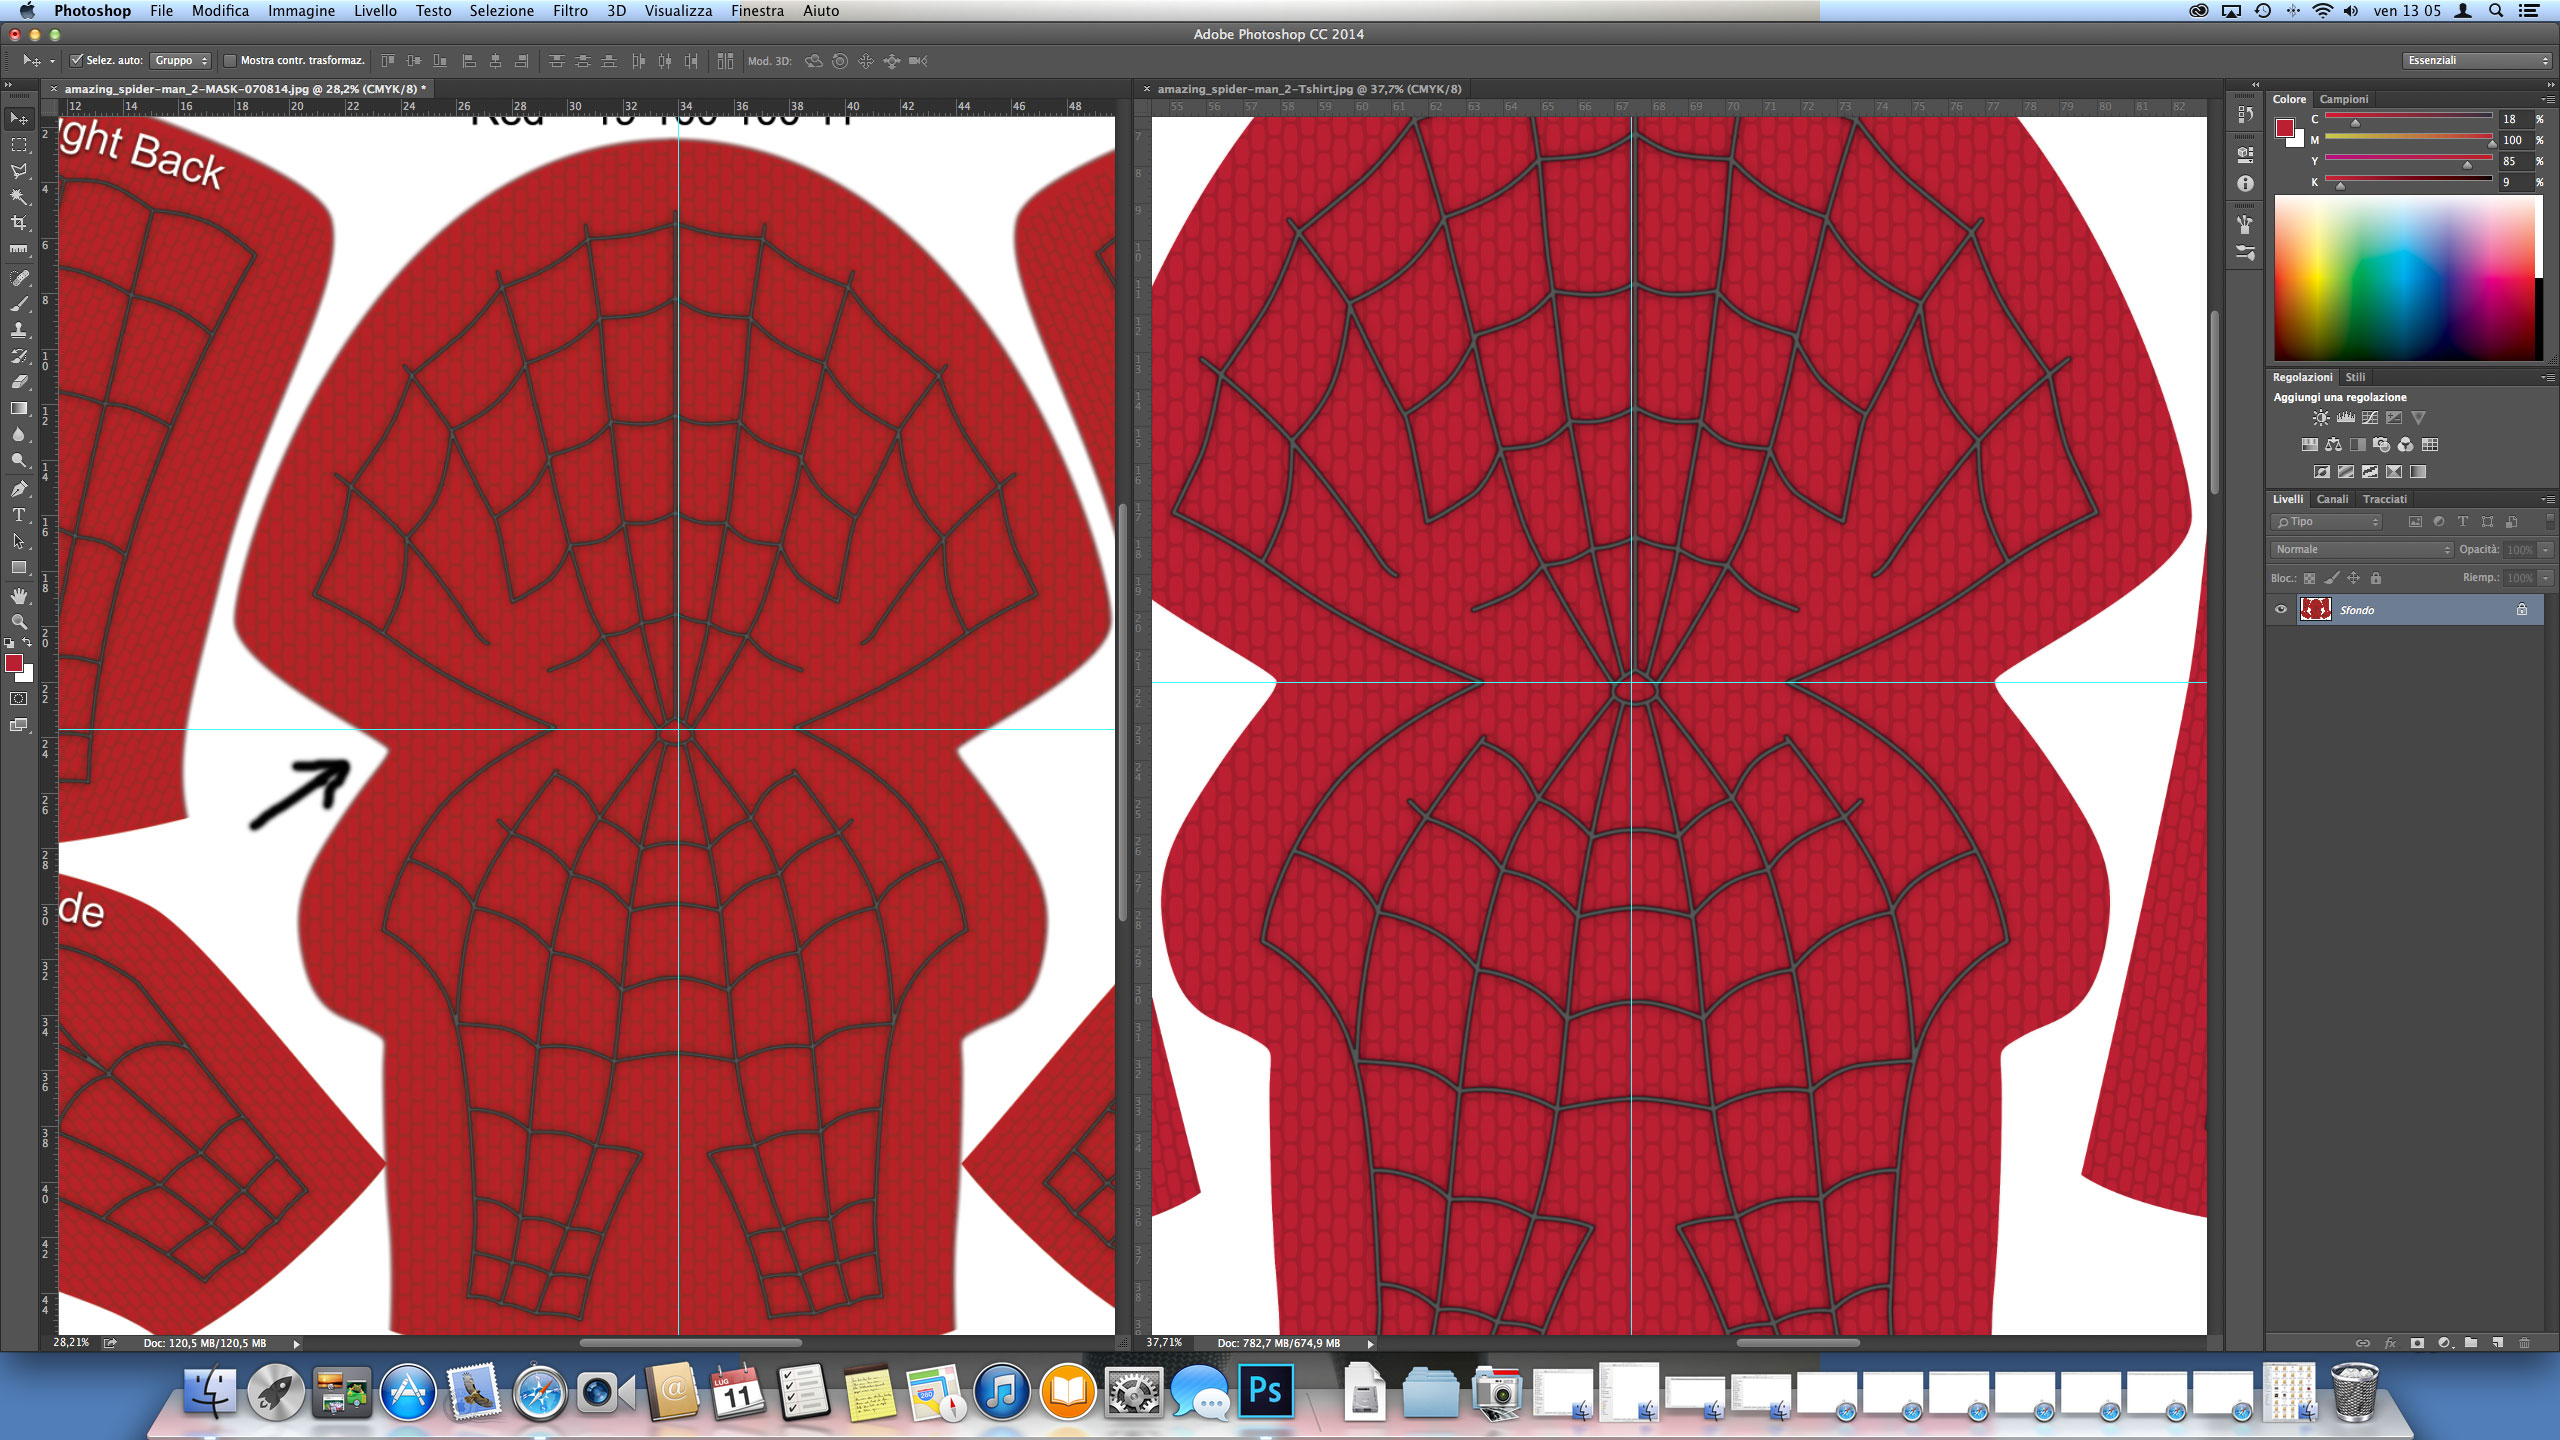This screenshot has height=1440, width=2560.
Task: Add a Brightness/Contrast adjustment
Action: pos(2321,418)
